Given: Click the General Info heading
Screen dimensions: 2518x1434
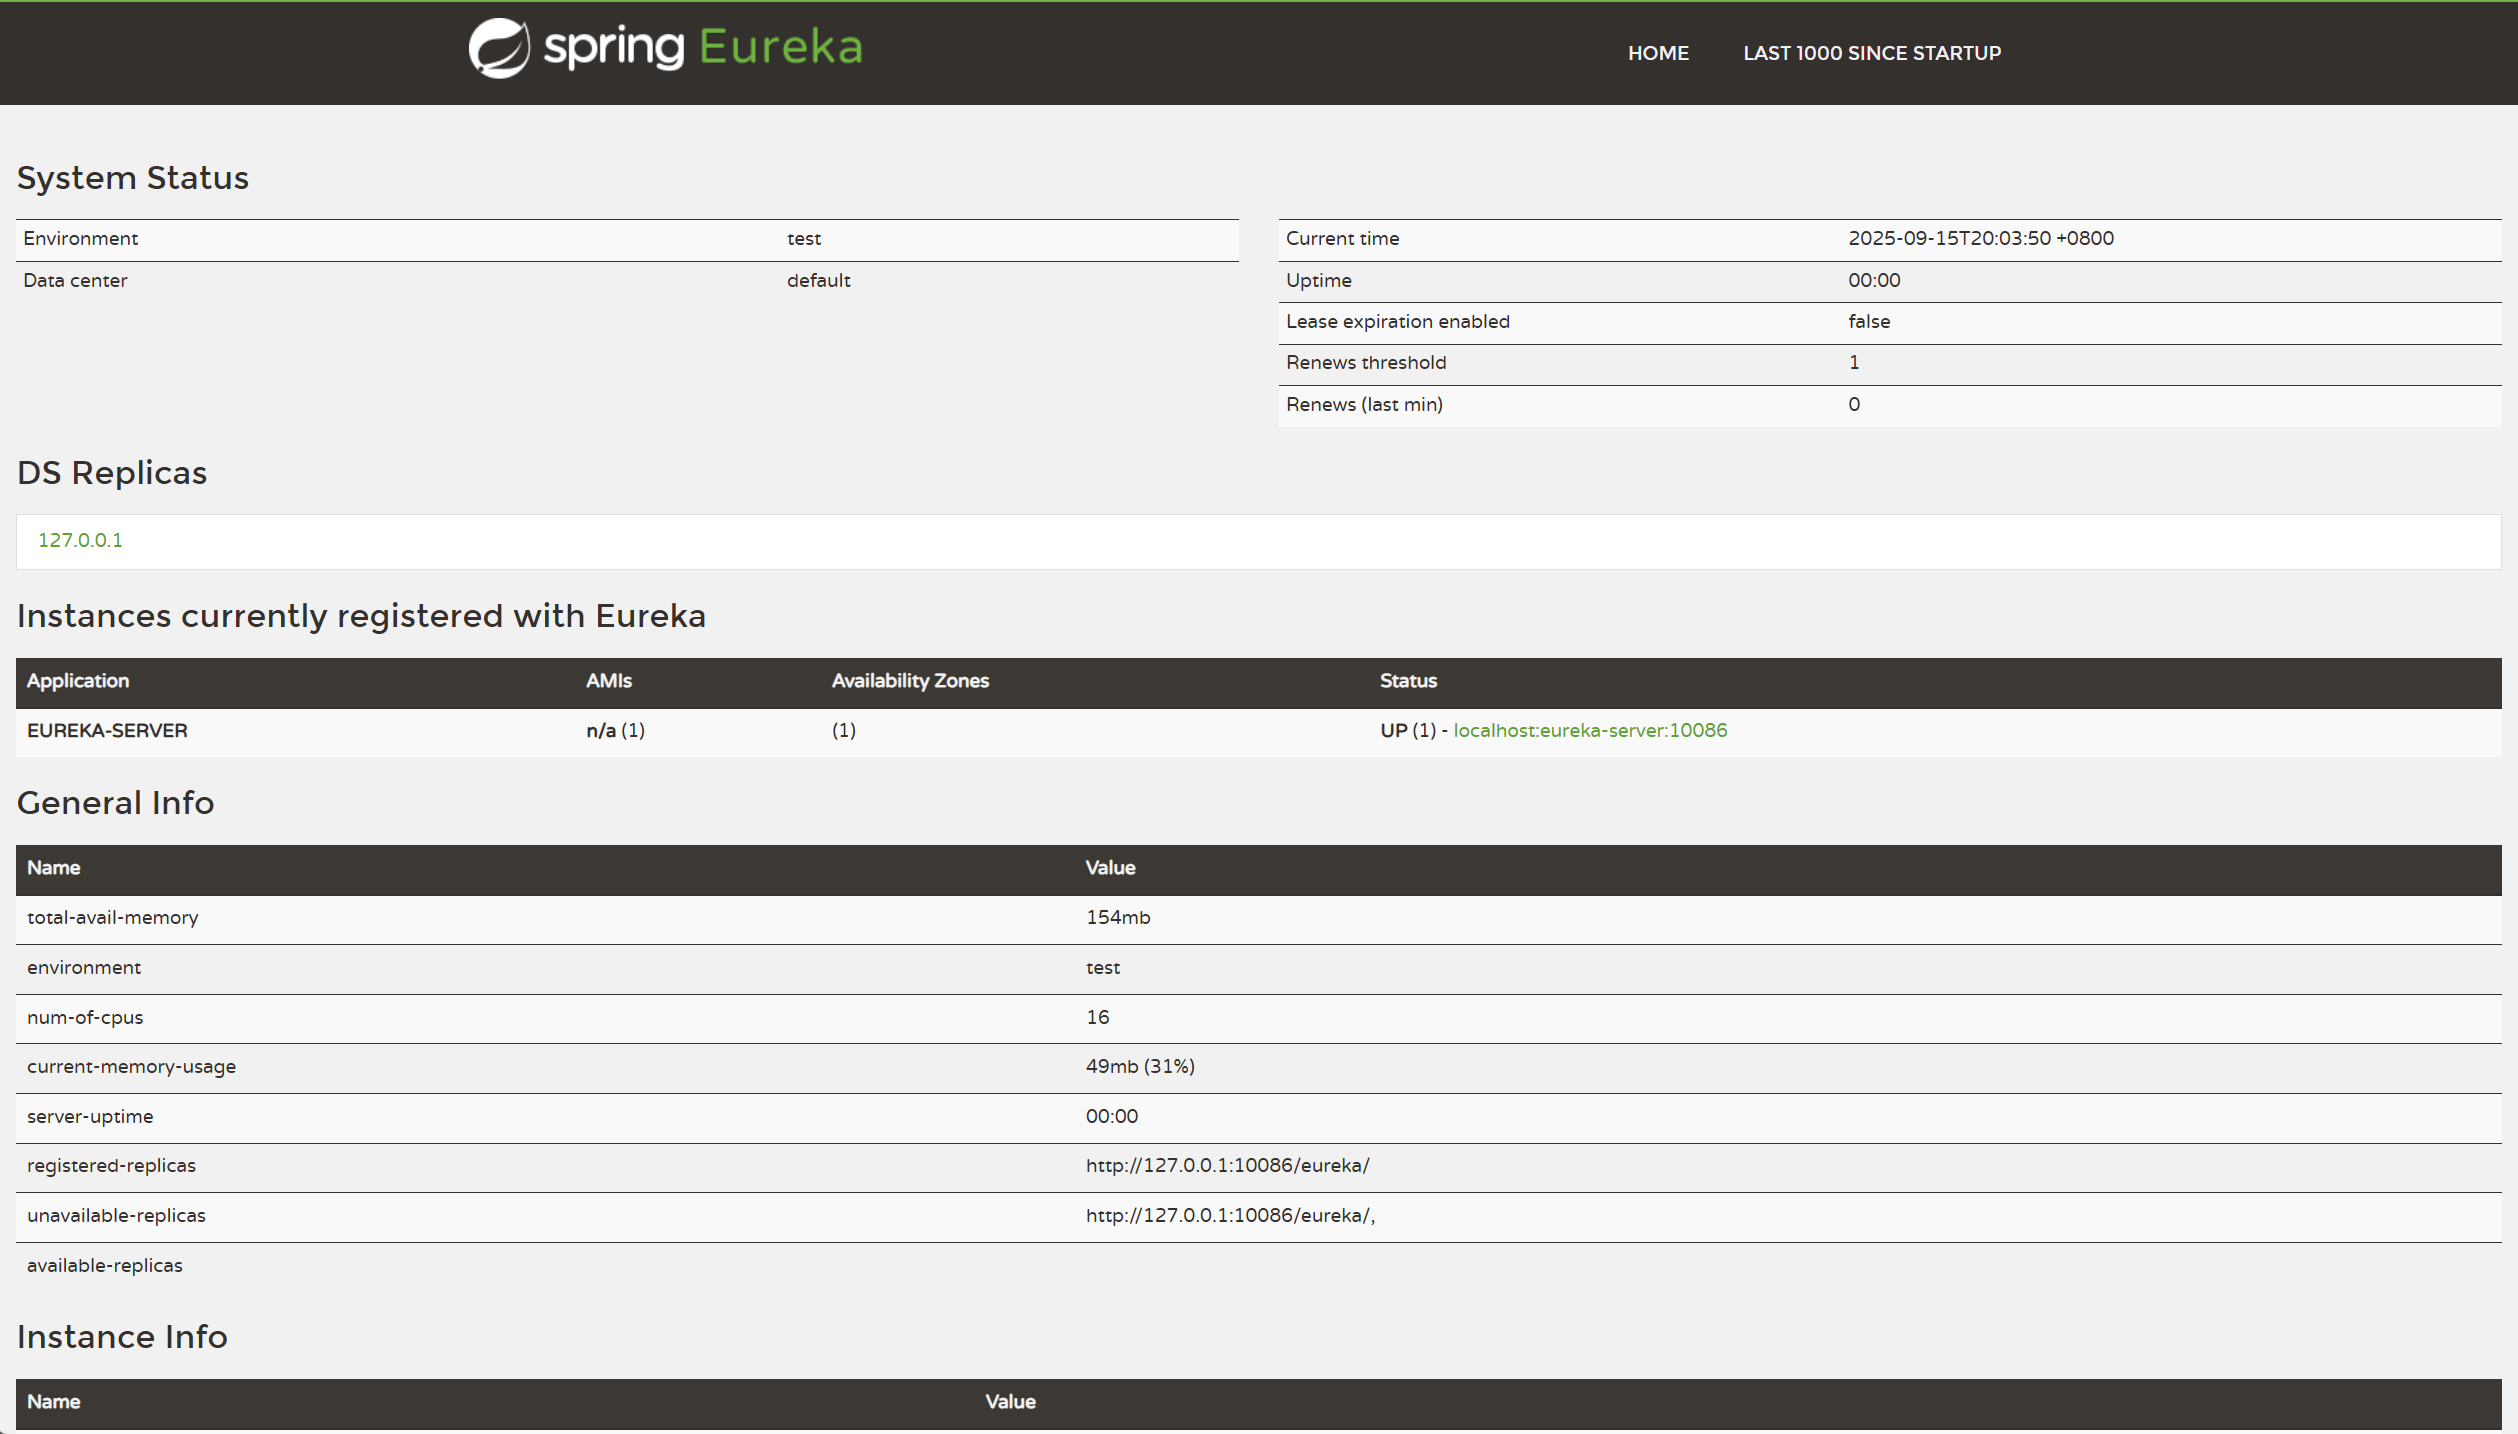Looking at the screenshot, I should click(x=116, y=803).
